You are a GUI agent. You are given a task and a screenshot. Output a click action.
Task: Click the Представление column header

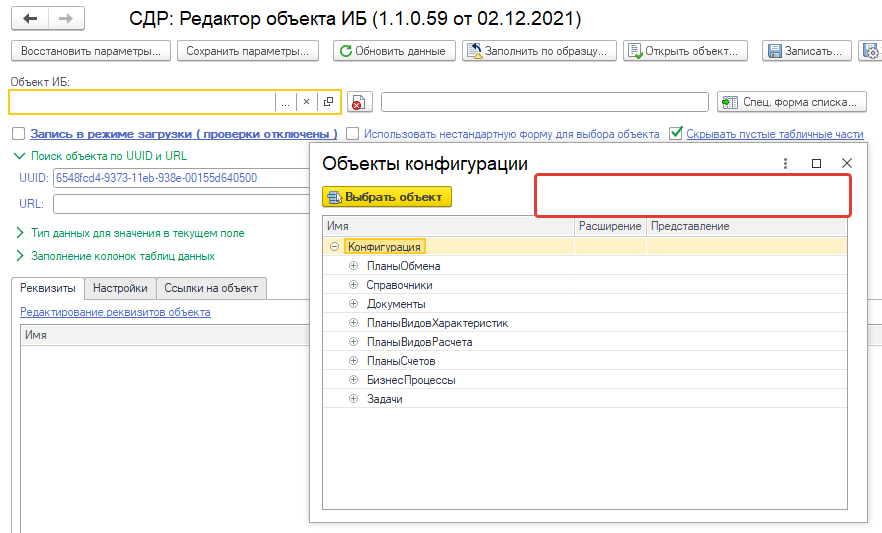[x=746, y=226]
